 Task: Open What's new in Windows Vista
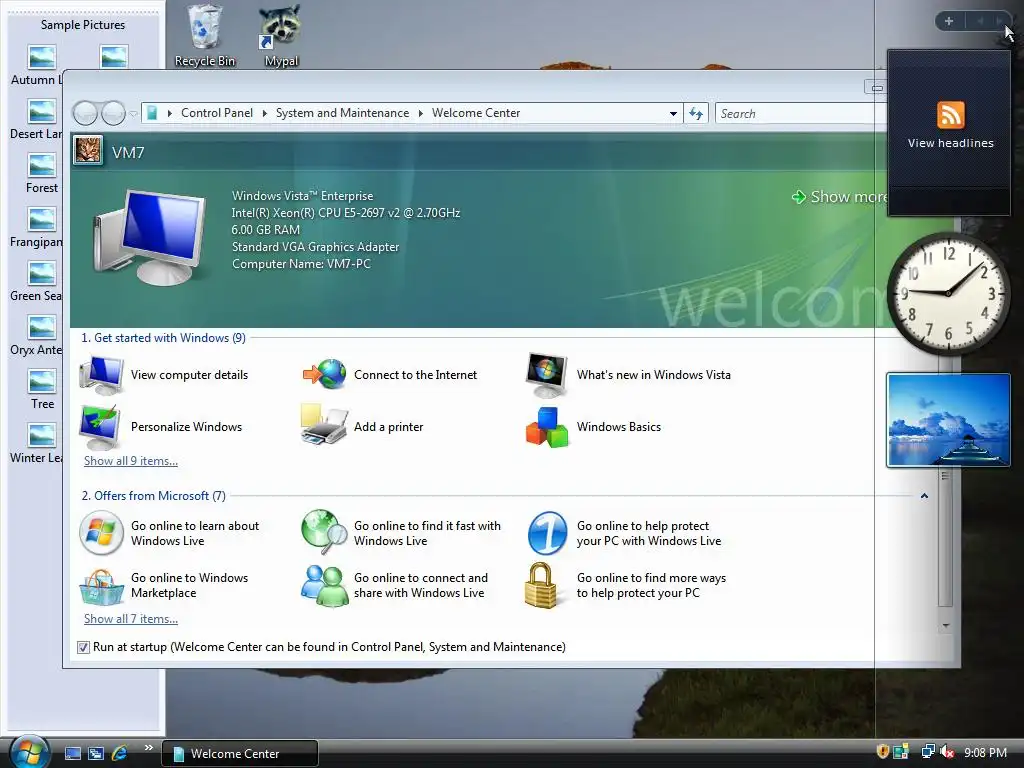[x=628, y=375]
